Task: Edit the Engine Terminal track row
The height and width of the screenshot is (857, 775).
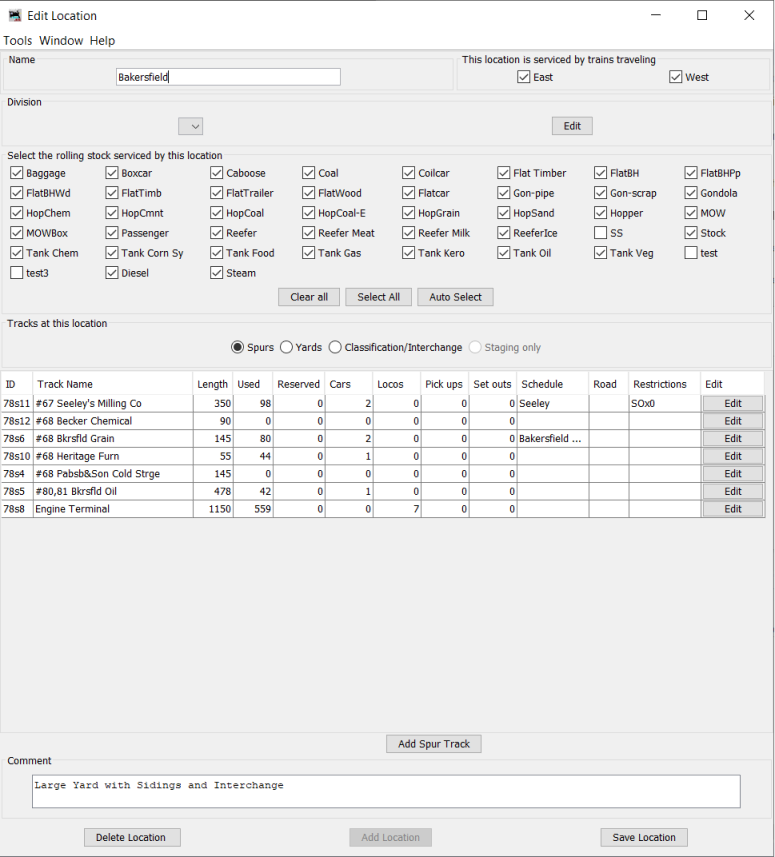Action: pyautogui.click(x=732, y=509)
